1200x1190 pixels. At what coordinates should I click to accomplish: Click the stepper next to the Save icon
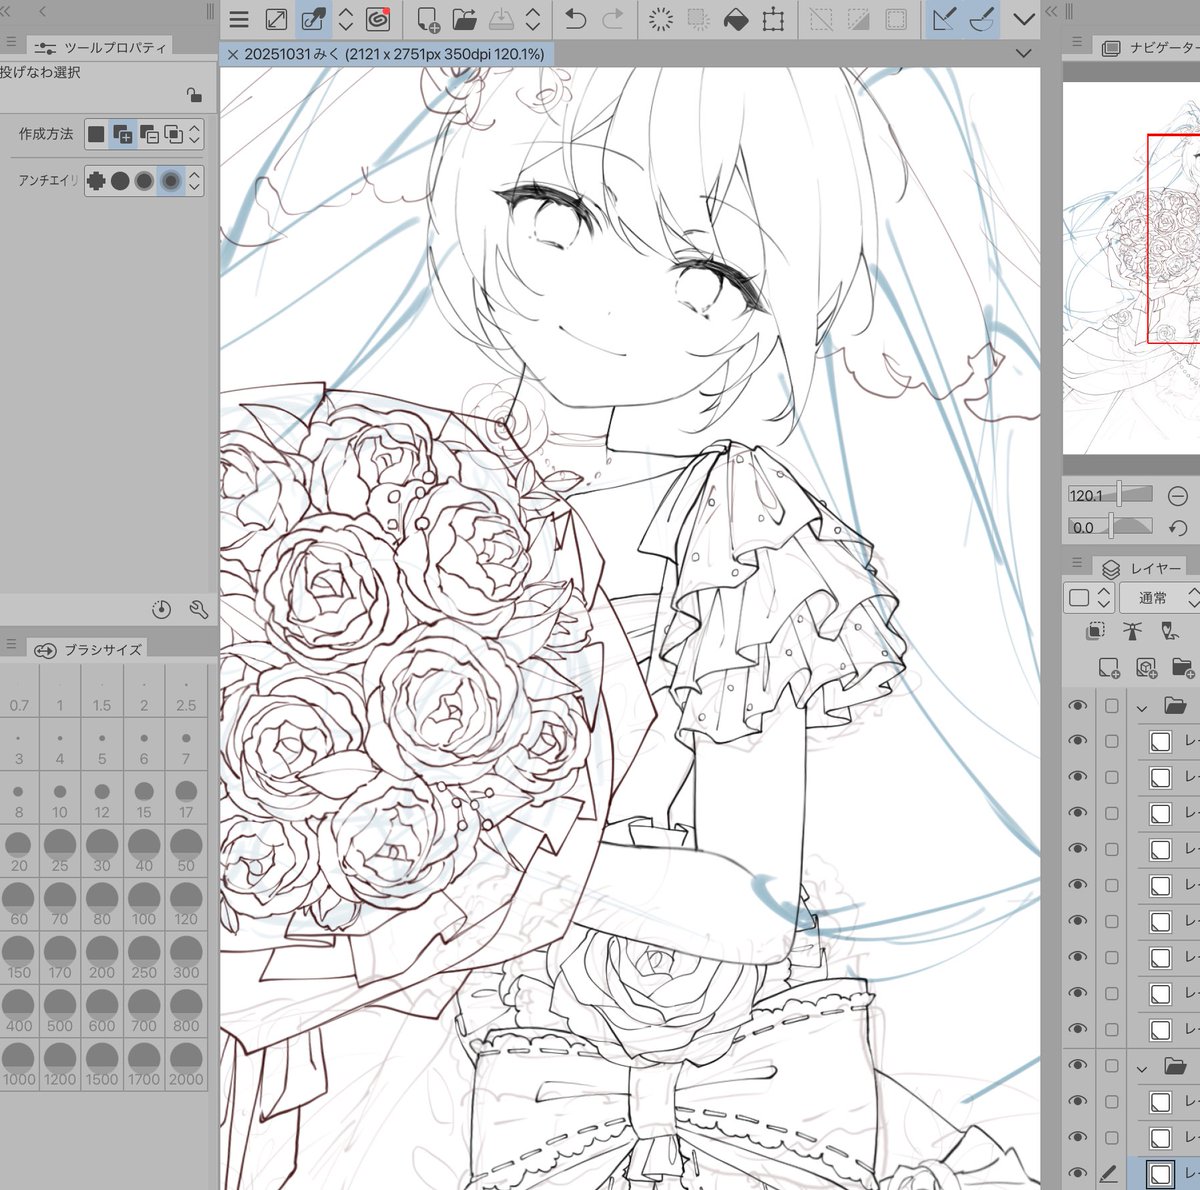click(533, 19)
